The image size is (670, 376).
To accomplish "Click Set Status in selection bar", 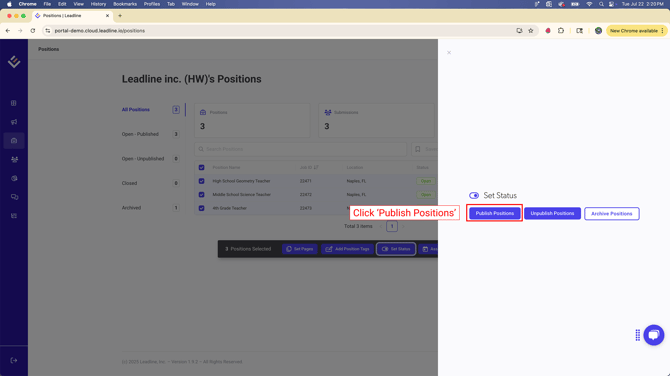I will (x=396, y=249).
